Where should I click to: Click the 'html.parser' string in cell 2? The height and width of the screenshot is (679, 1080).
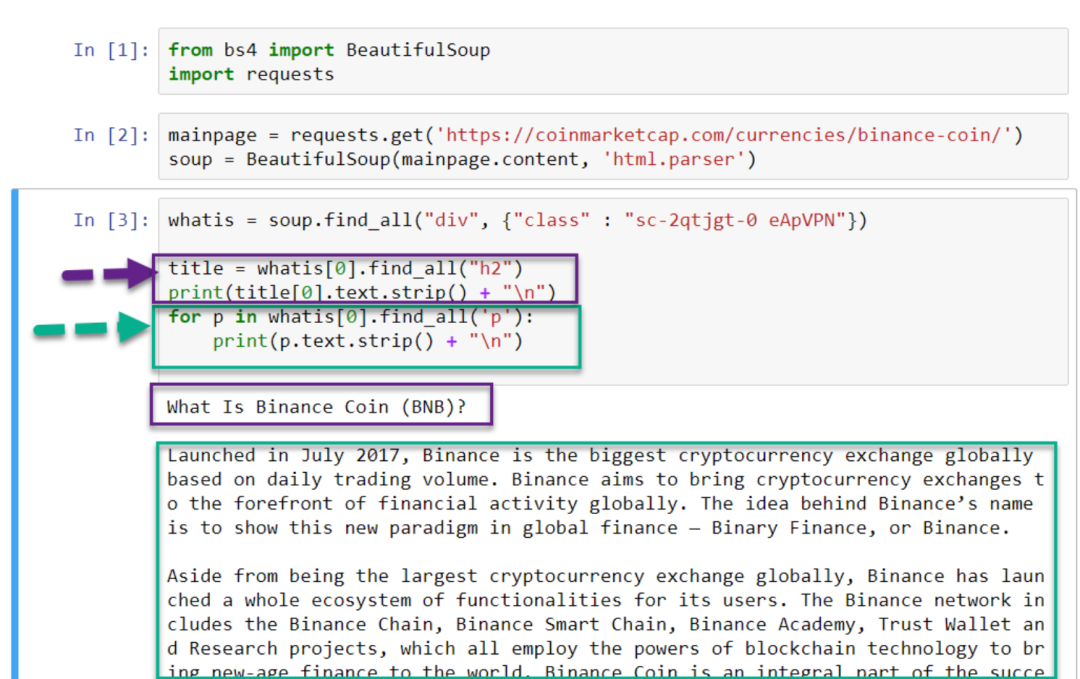(x=673, y=160)
